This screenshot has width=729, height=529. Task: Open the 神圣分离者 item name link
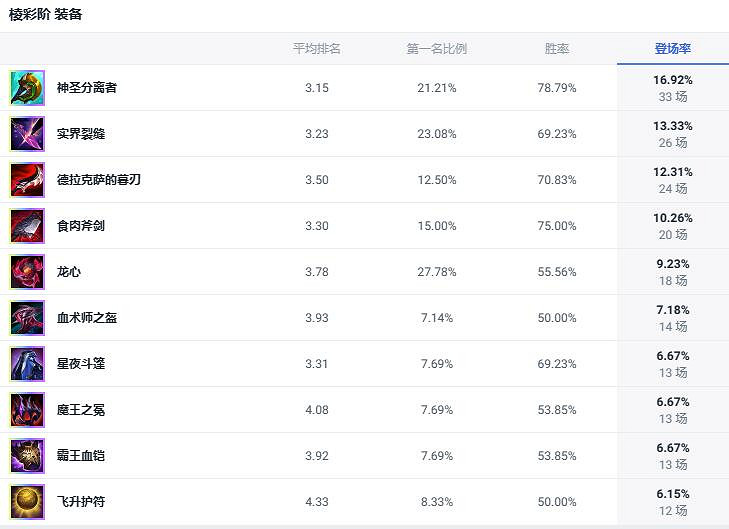[x=86, y=88]
